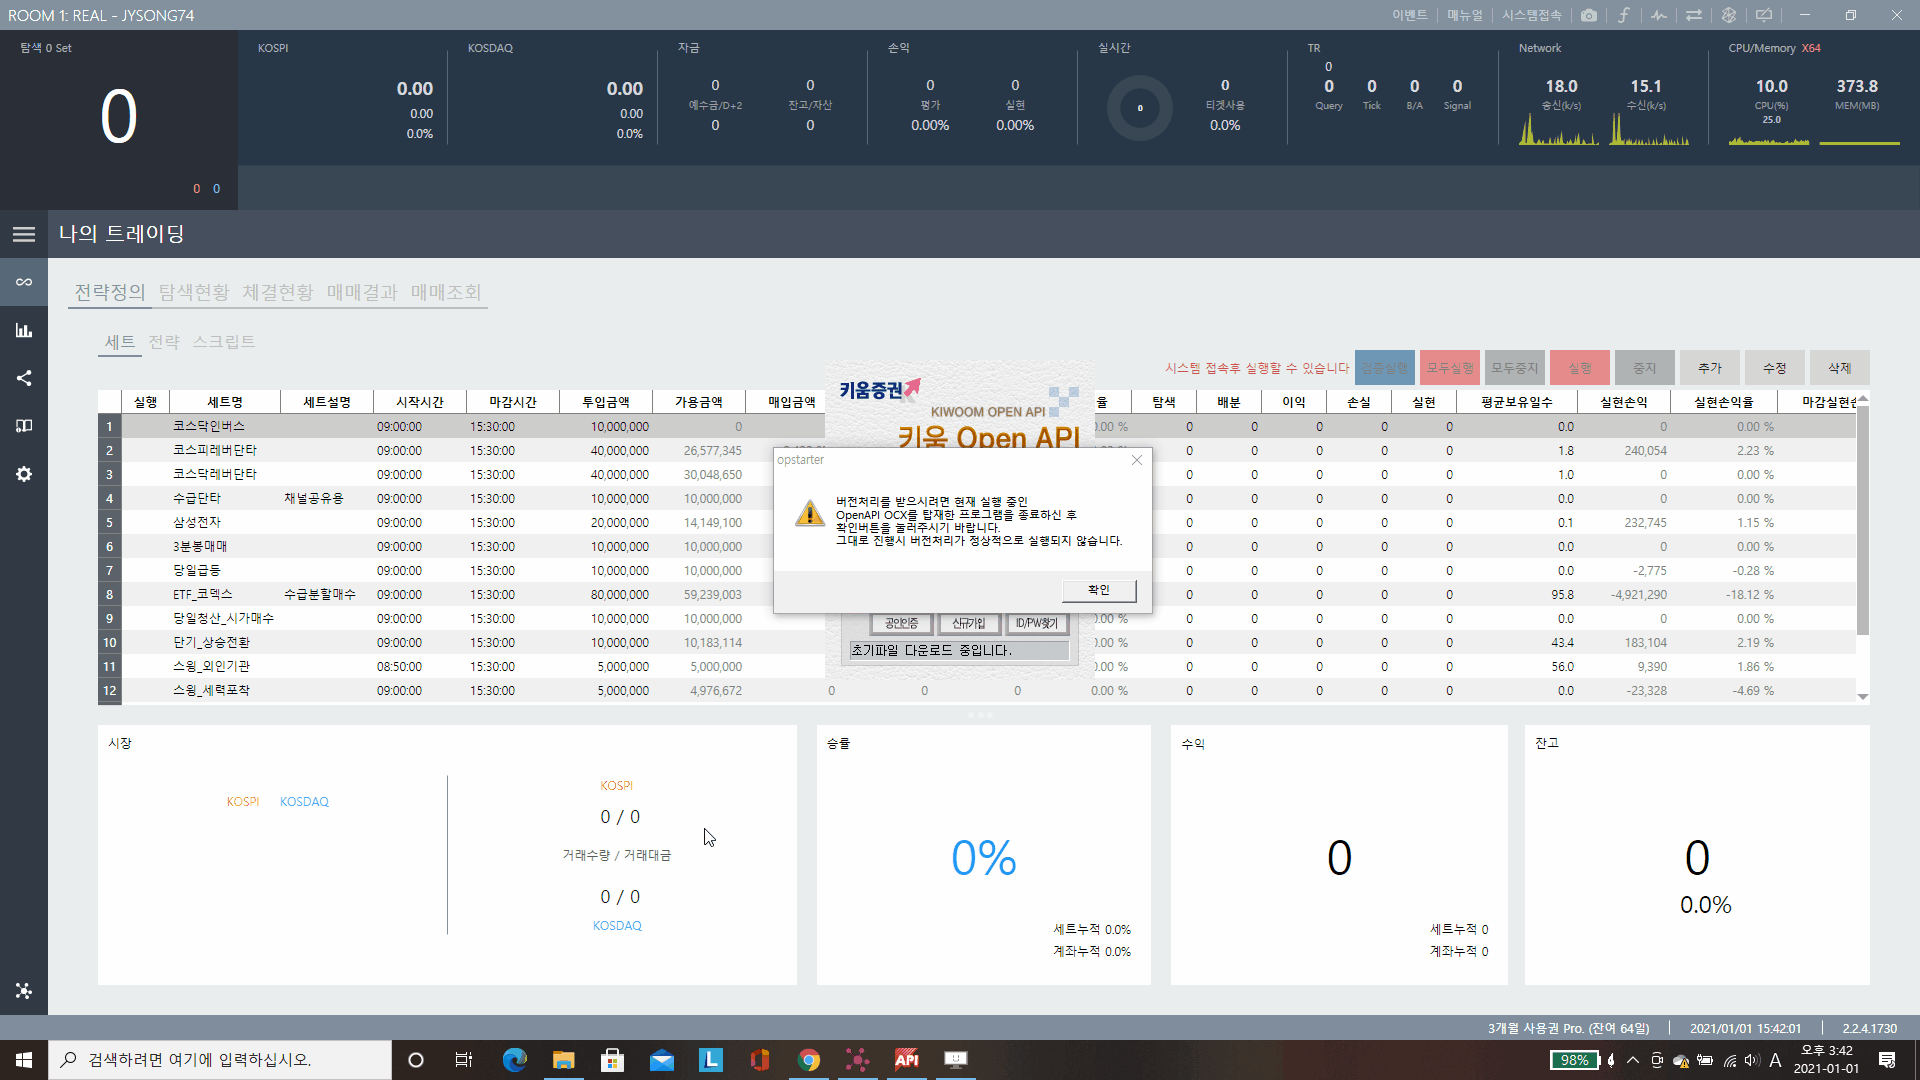
Task: Click 시스템접속 in the title bar
Action: point(1531,15)
